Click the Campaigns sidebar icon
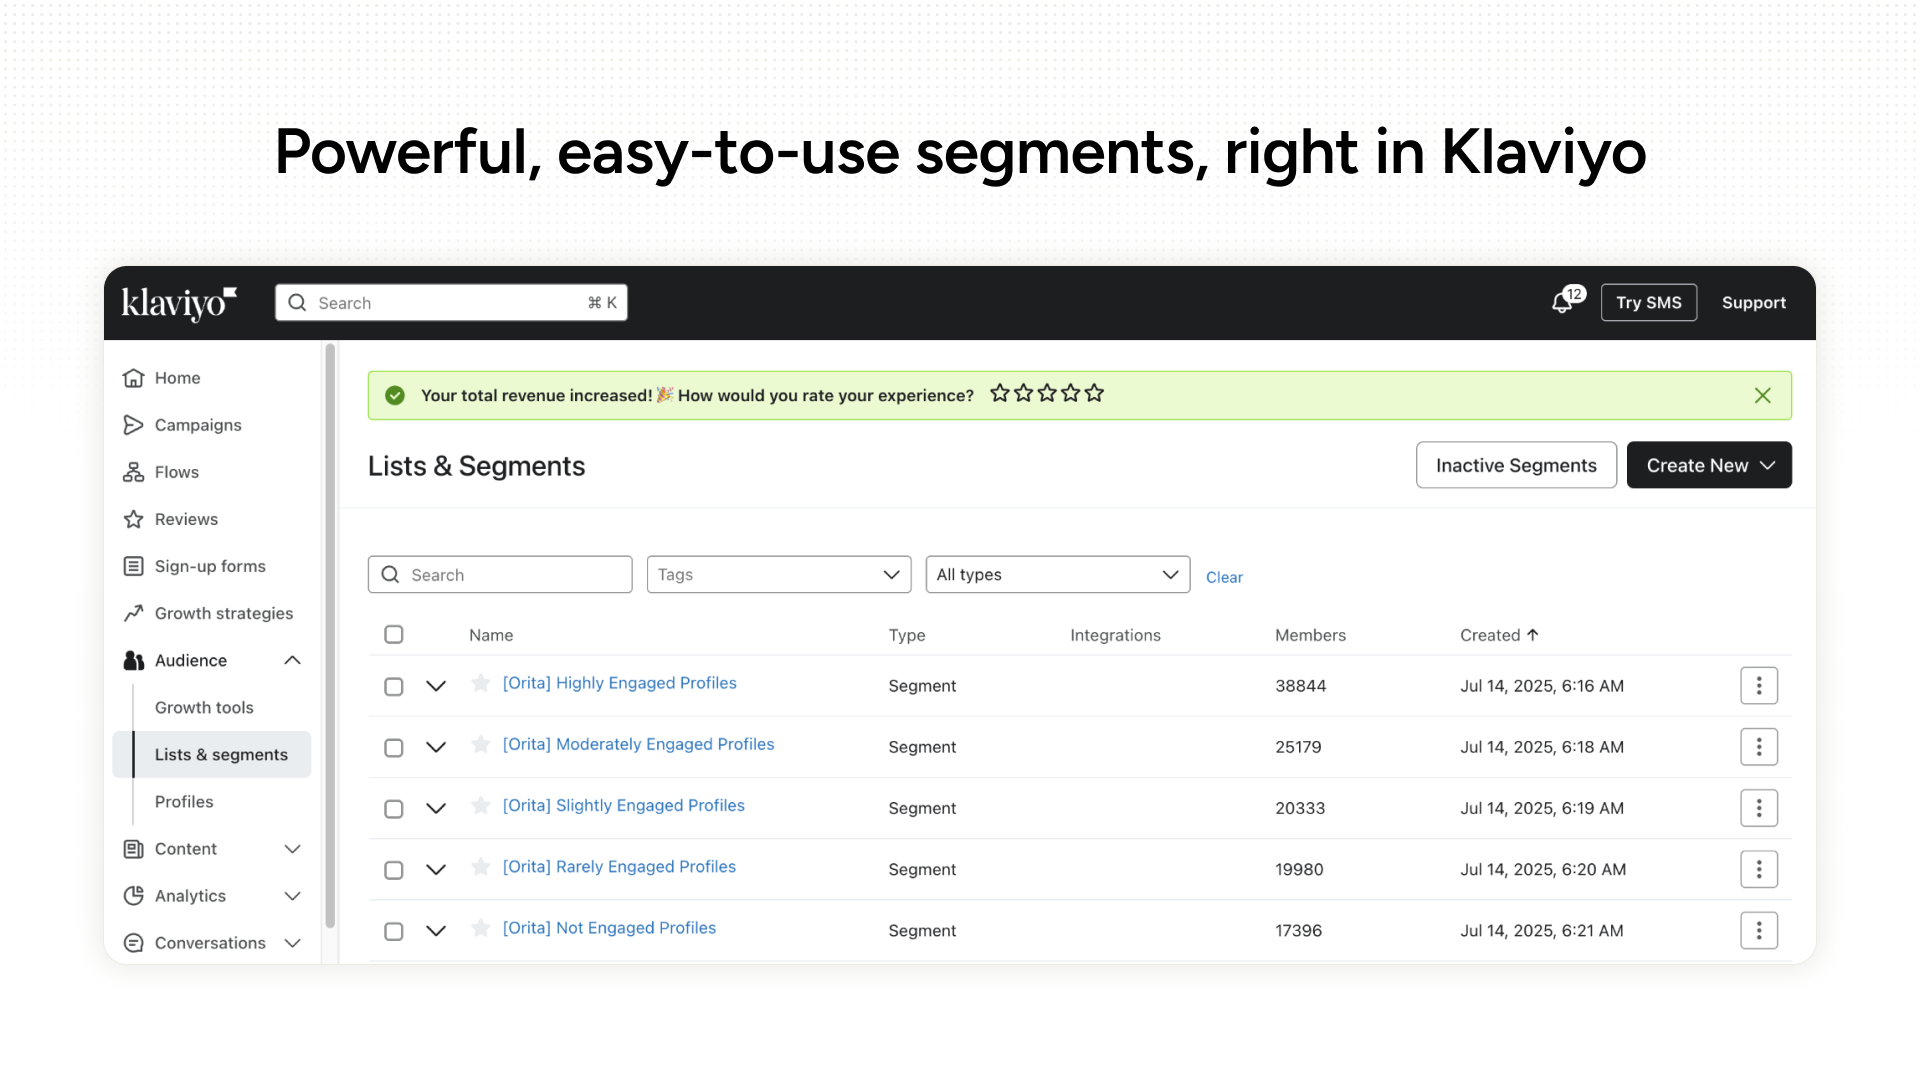 click(133, 425)
